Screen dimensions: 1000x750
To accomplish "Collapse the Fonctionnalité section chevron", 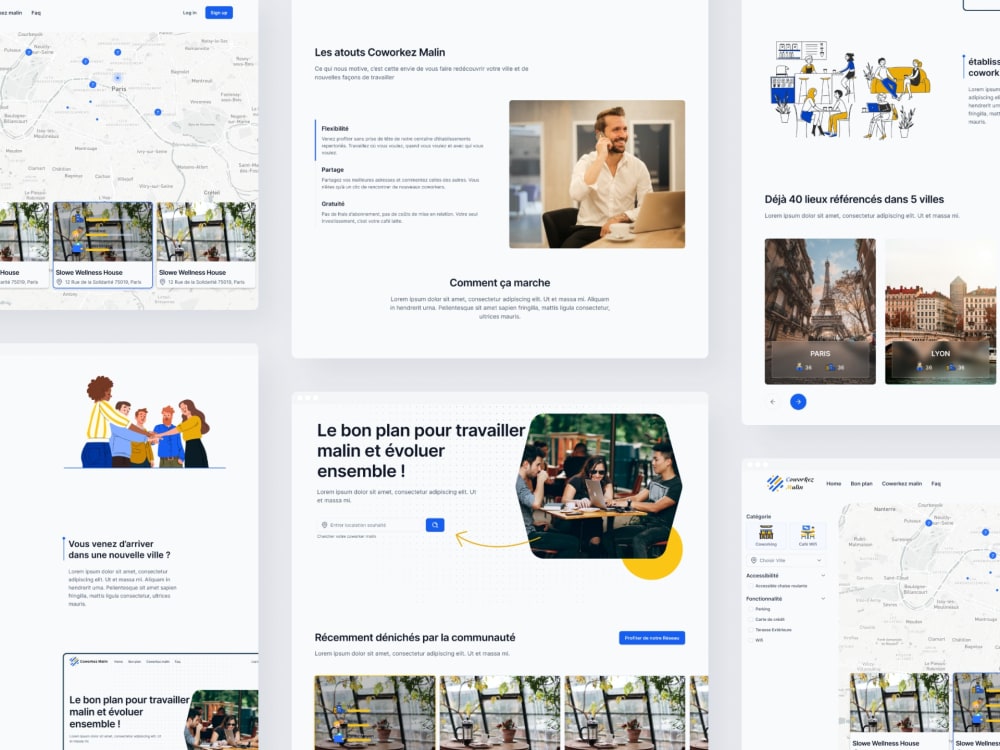I will pos(822,599).
